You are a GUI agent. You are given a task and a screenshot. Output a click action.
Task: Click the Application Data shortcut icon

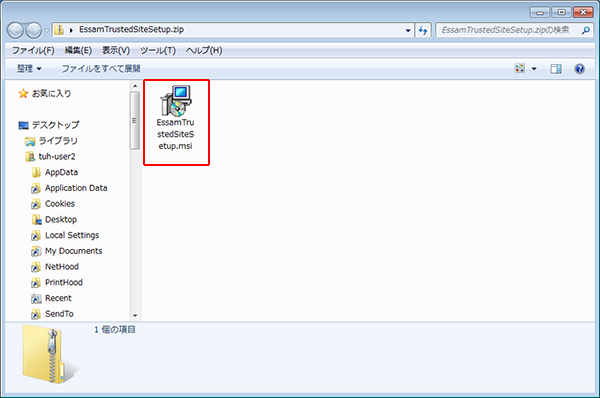36,188
